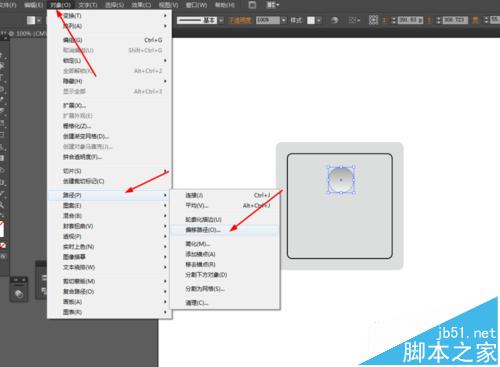
Task: Click the fill color swatch in control bar
Action: pos(31,20)
